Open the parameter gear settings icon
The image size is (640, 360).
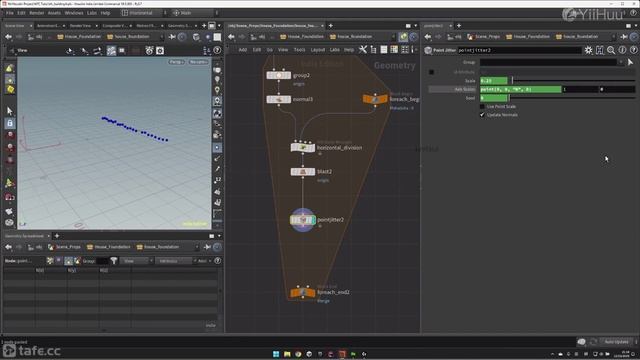click(x=588, y=50)
